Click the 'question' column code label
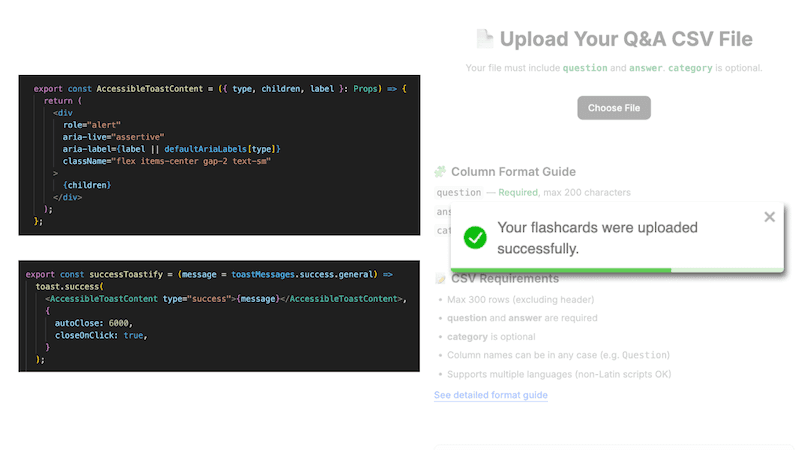800x450 pixels. coord(459,192)
